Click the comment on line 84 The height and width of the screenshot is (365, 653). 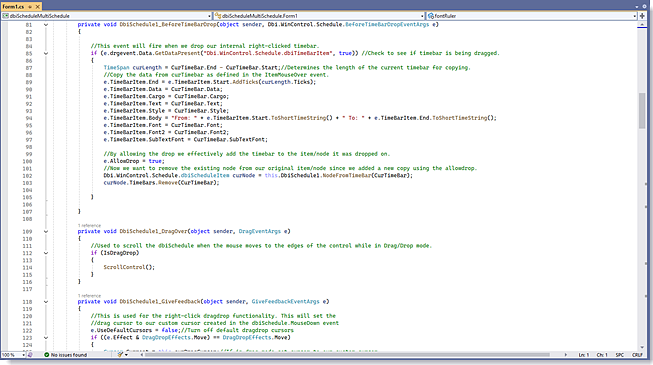coord(205,46)
